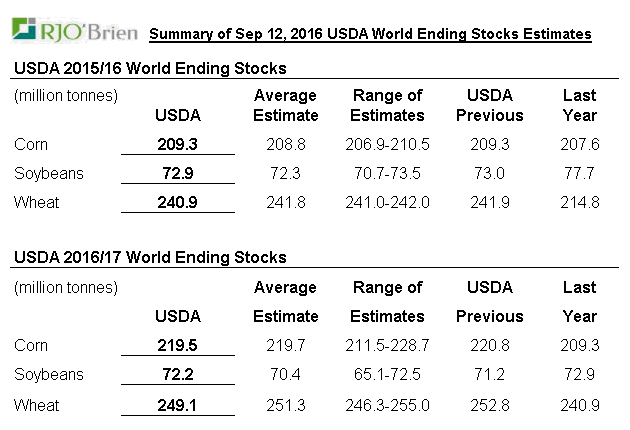Image resolution: width=630 pixels, height=430 pixels.
Task: Select the 2015/16 soybeans last year value 77.7
Action: 580,173
